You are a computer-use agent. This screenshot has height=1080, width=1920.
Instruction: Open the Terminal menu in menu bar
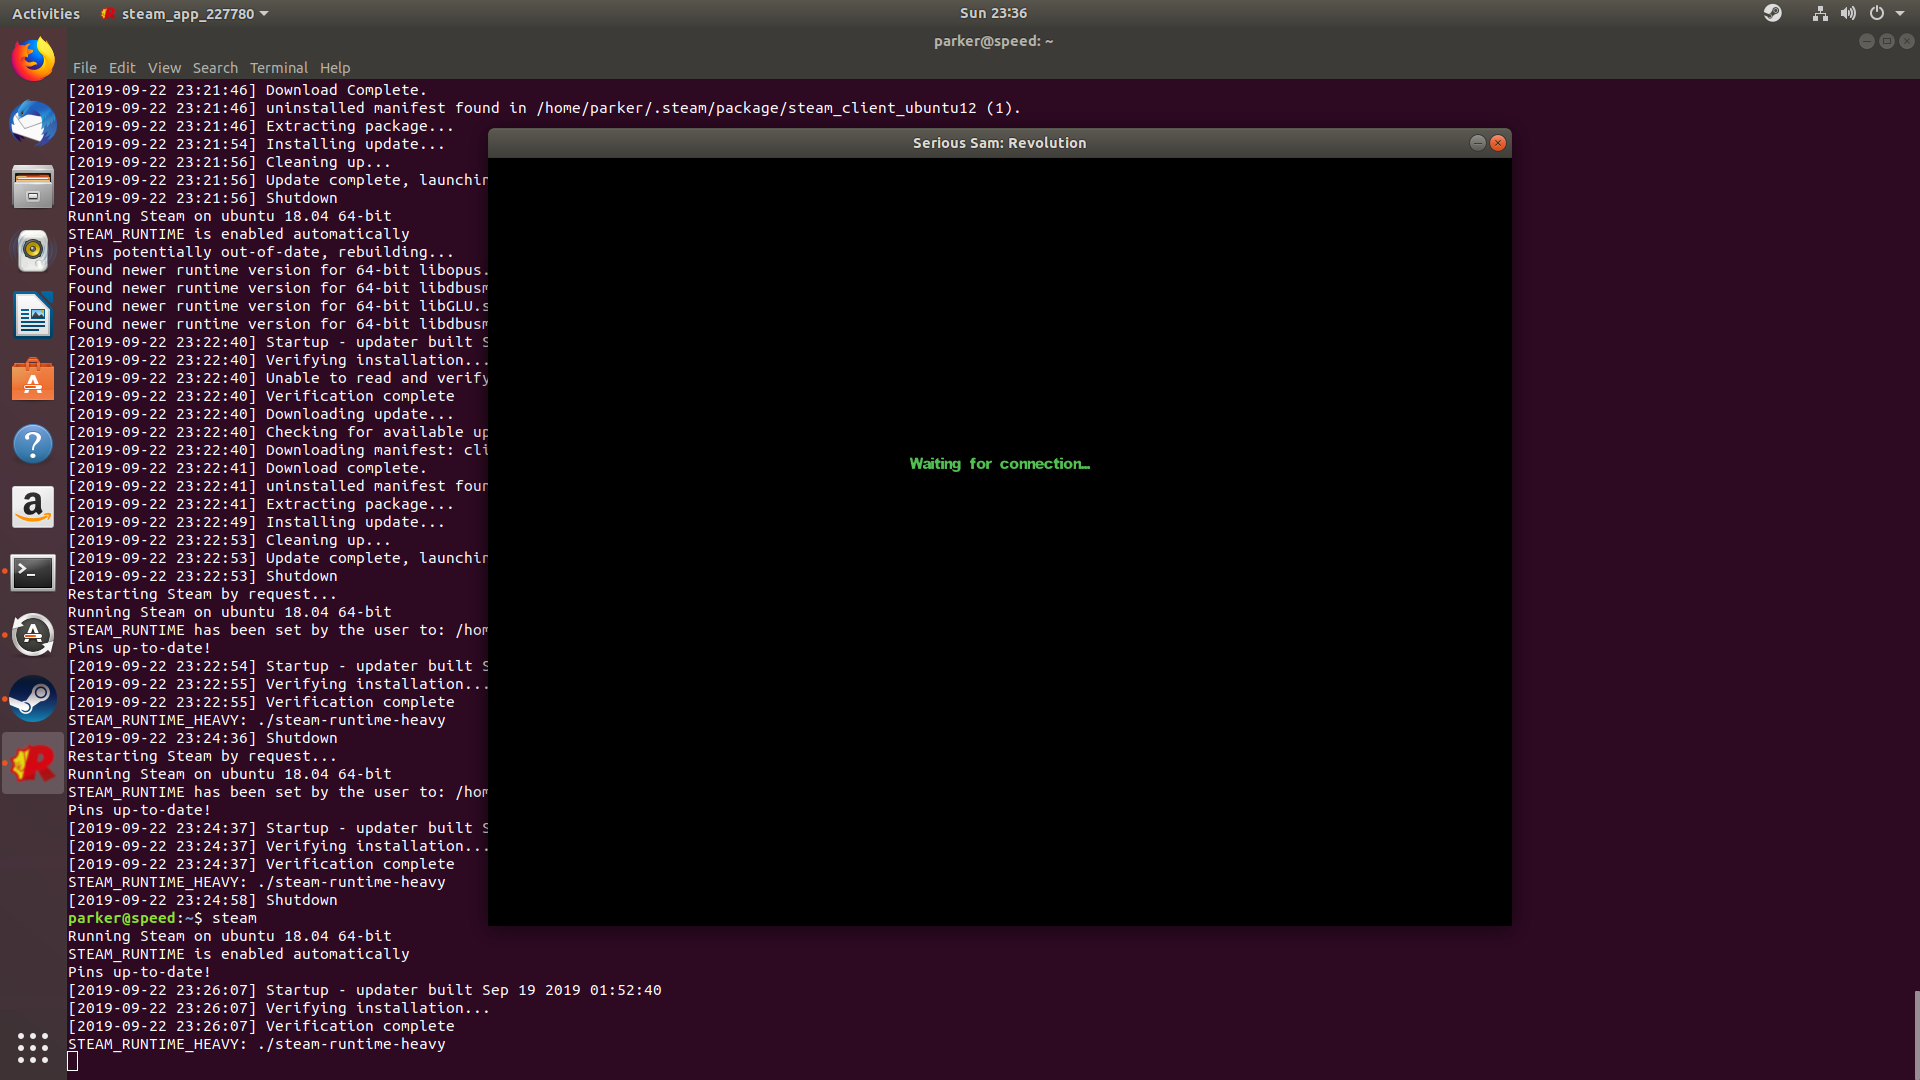point(278,68)
